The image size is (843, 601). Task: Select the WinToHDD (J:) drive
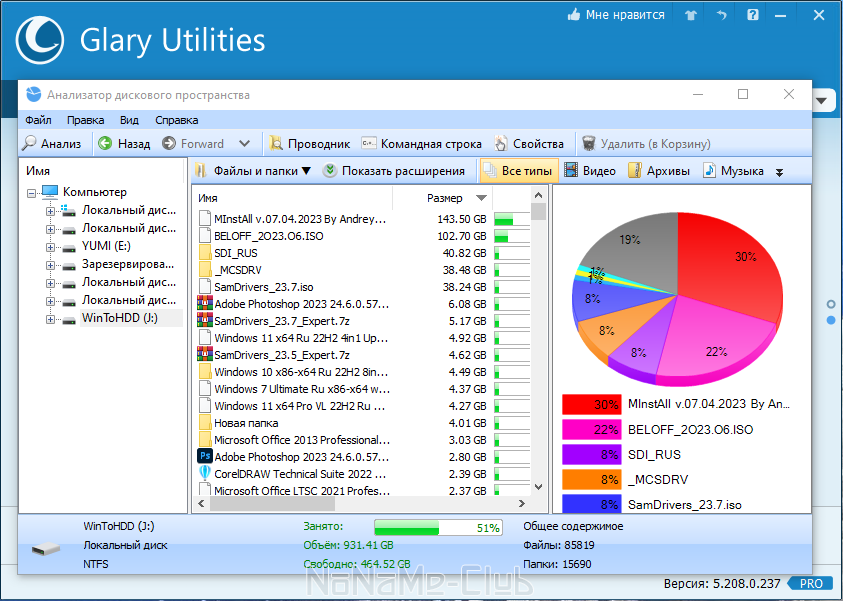click(119, 318)
